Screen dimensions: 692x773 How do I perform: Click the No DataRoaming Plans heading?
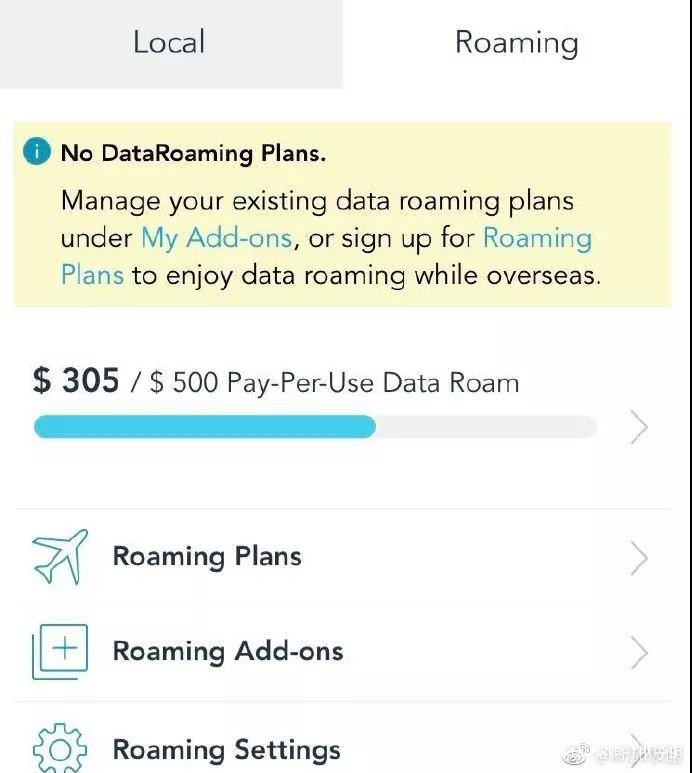pyautogui.click(x=194, y=153)
